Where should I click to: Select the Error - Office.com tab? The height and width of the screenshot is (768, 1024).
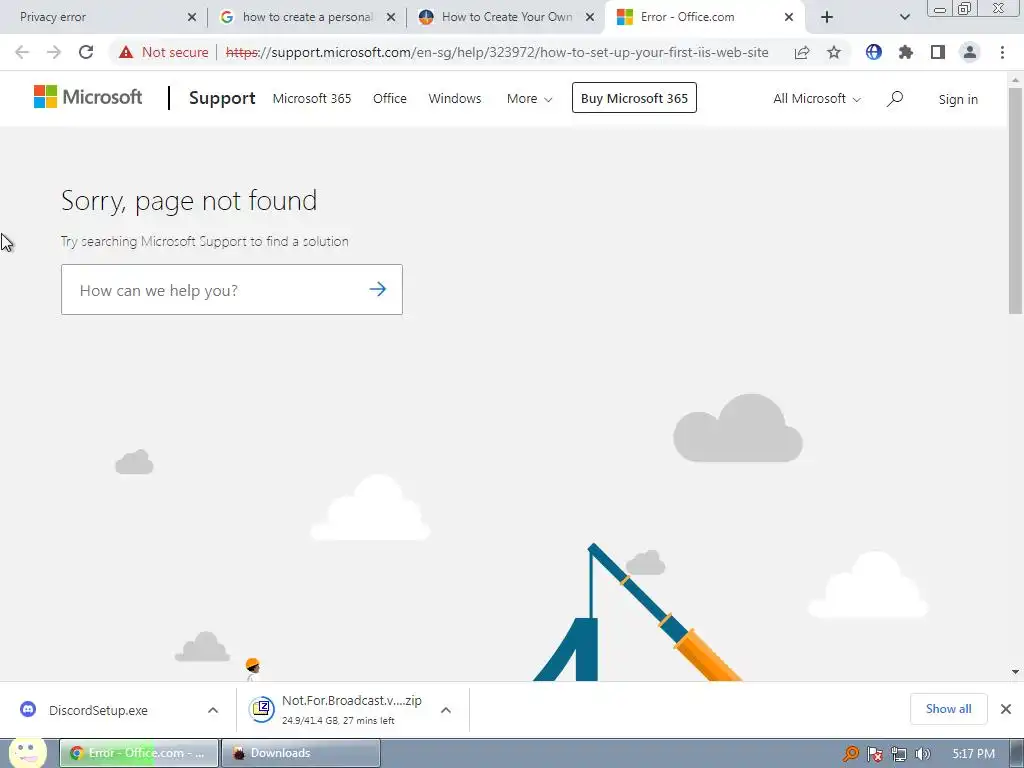pyautogui.click(x=705, y=17)
